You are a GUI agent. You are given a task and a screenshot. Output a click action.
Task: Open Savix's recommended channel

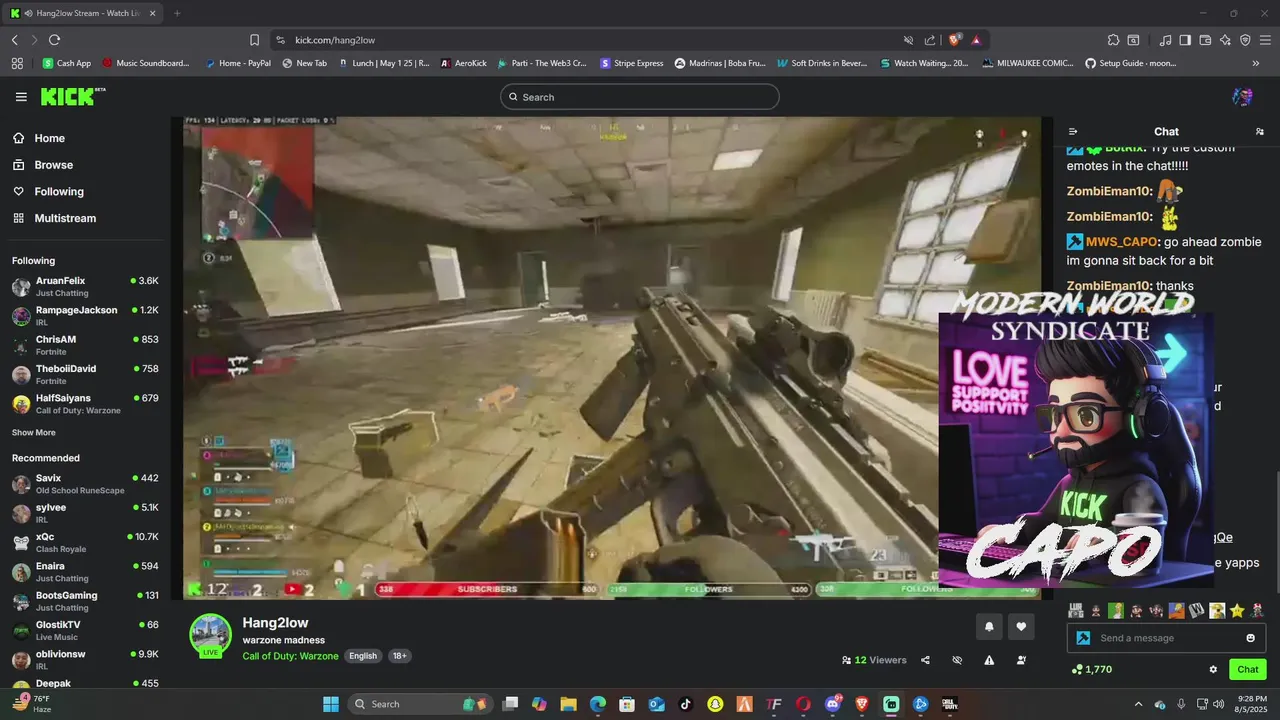point(85,484)
